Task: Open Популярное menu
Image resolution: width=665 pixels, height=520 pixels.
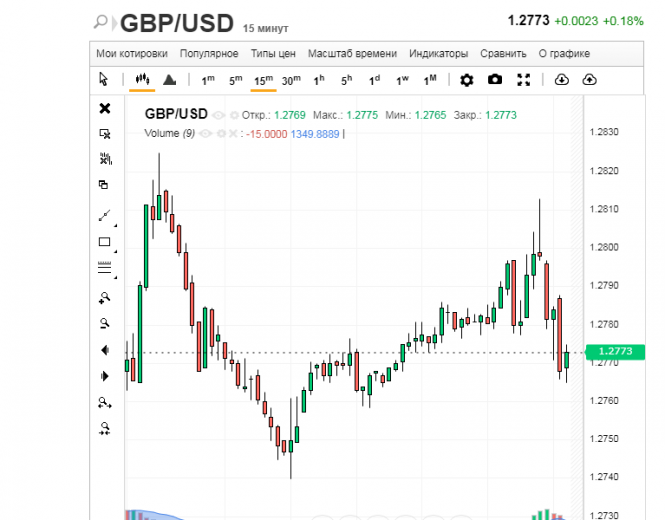Action: [x=209, y=54]
